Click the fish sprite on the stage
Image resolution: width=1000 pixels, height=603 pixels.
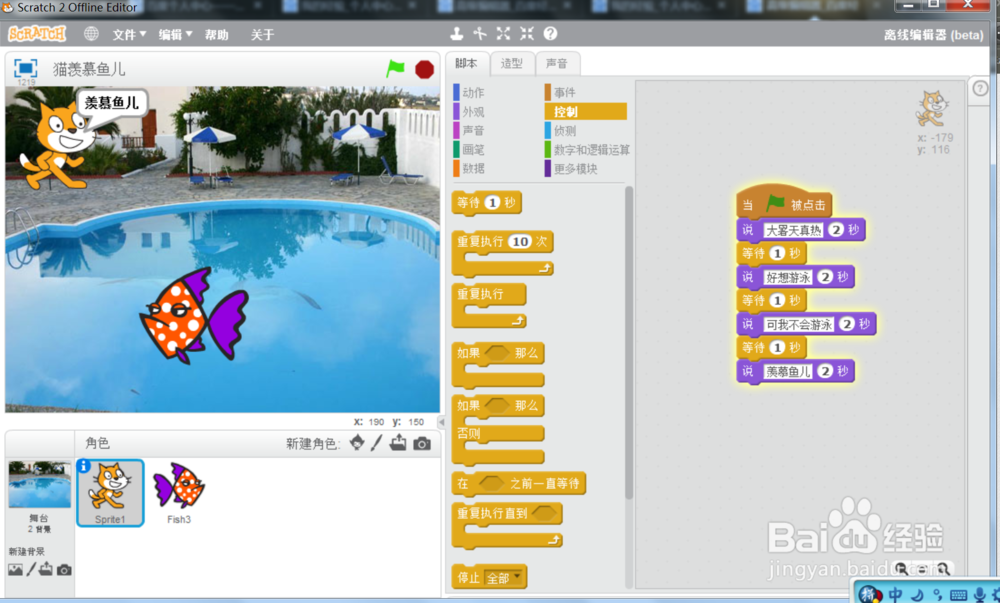pyautogui.click(x=193, y=316)
